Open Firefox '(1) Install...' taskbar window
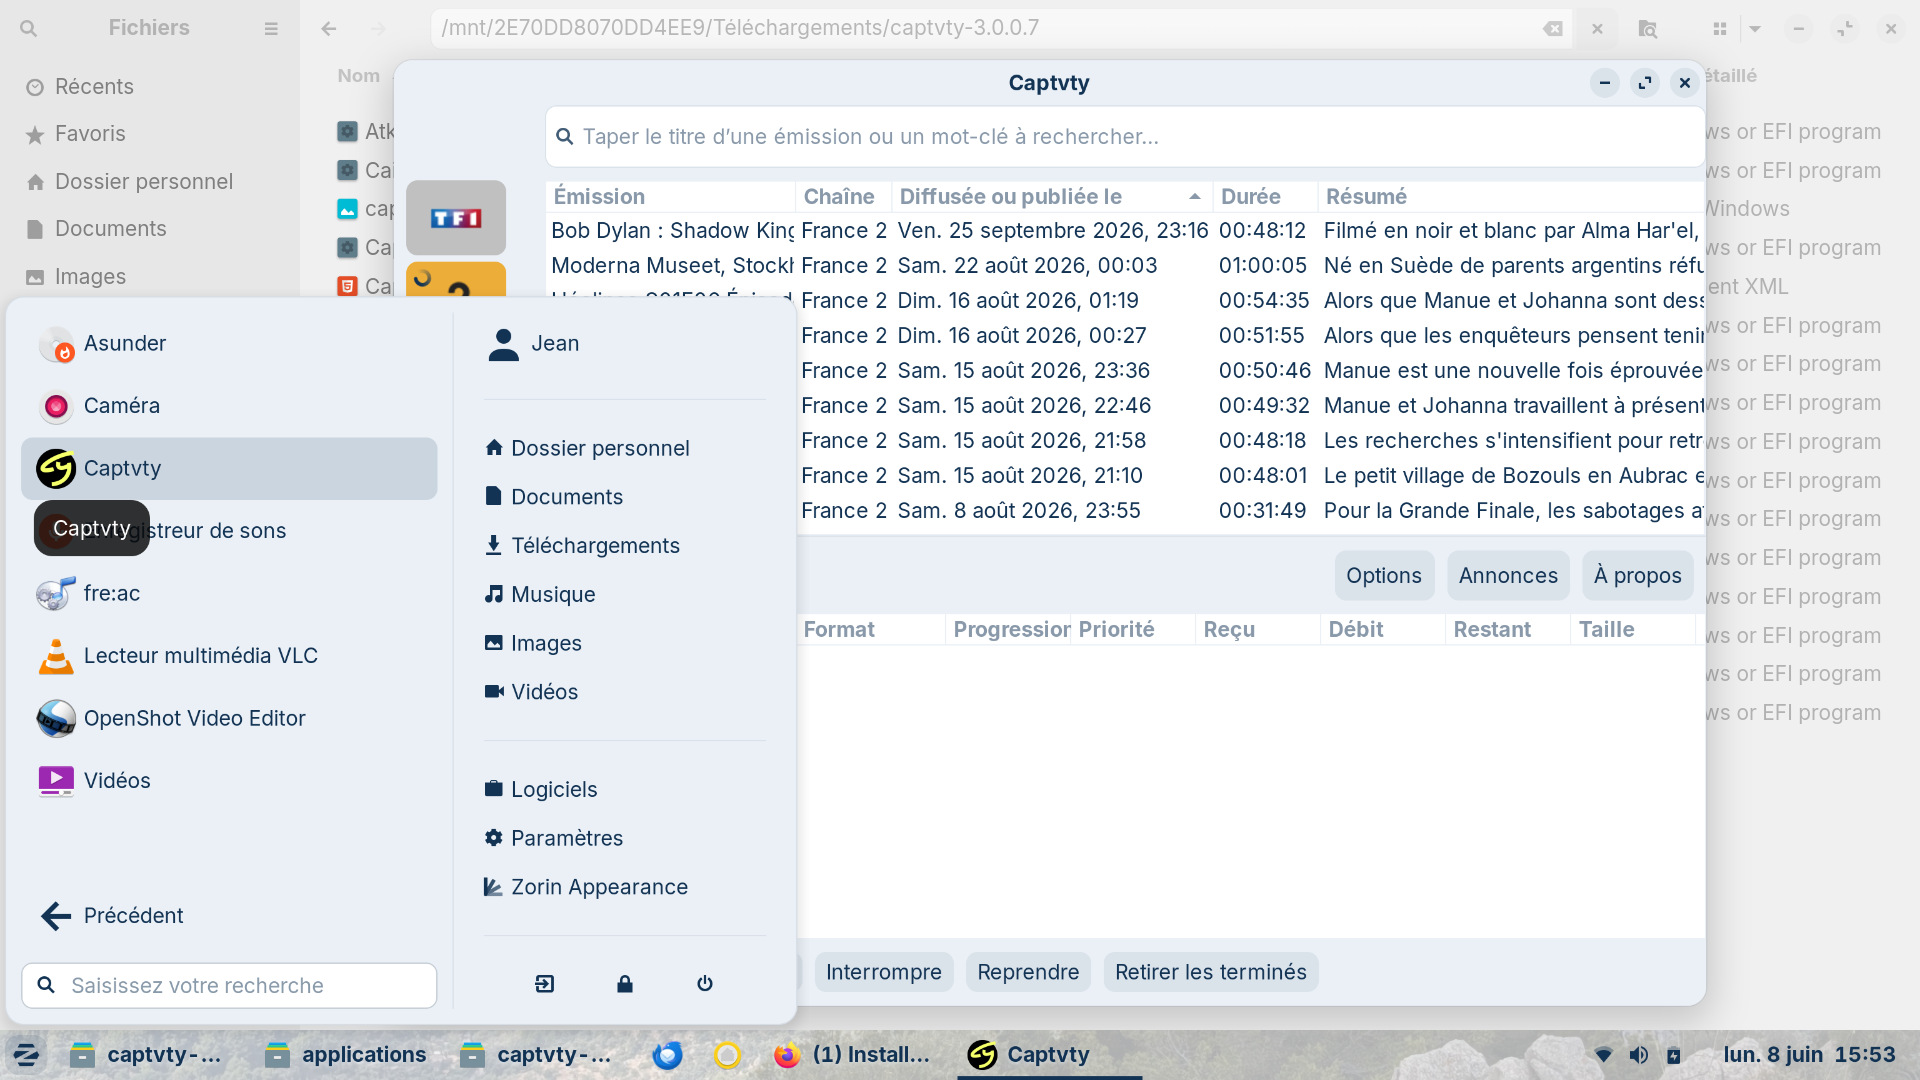 [x=852, y=1055]
